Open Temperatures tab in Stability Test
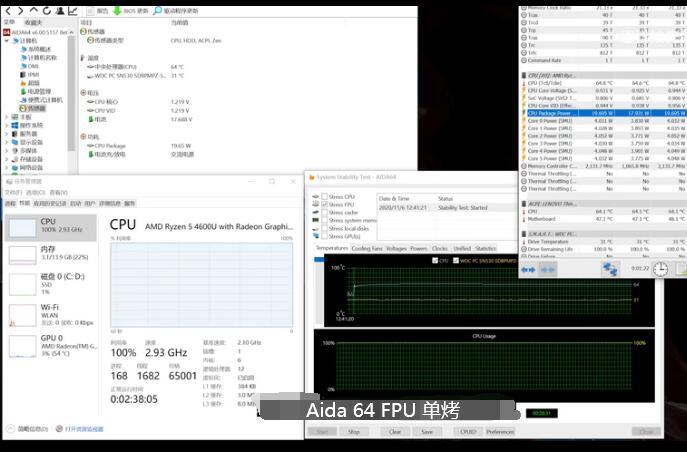Viewport: 687px width, 452px height. click(332, 248)
